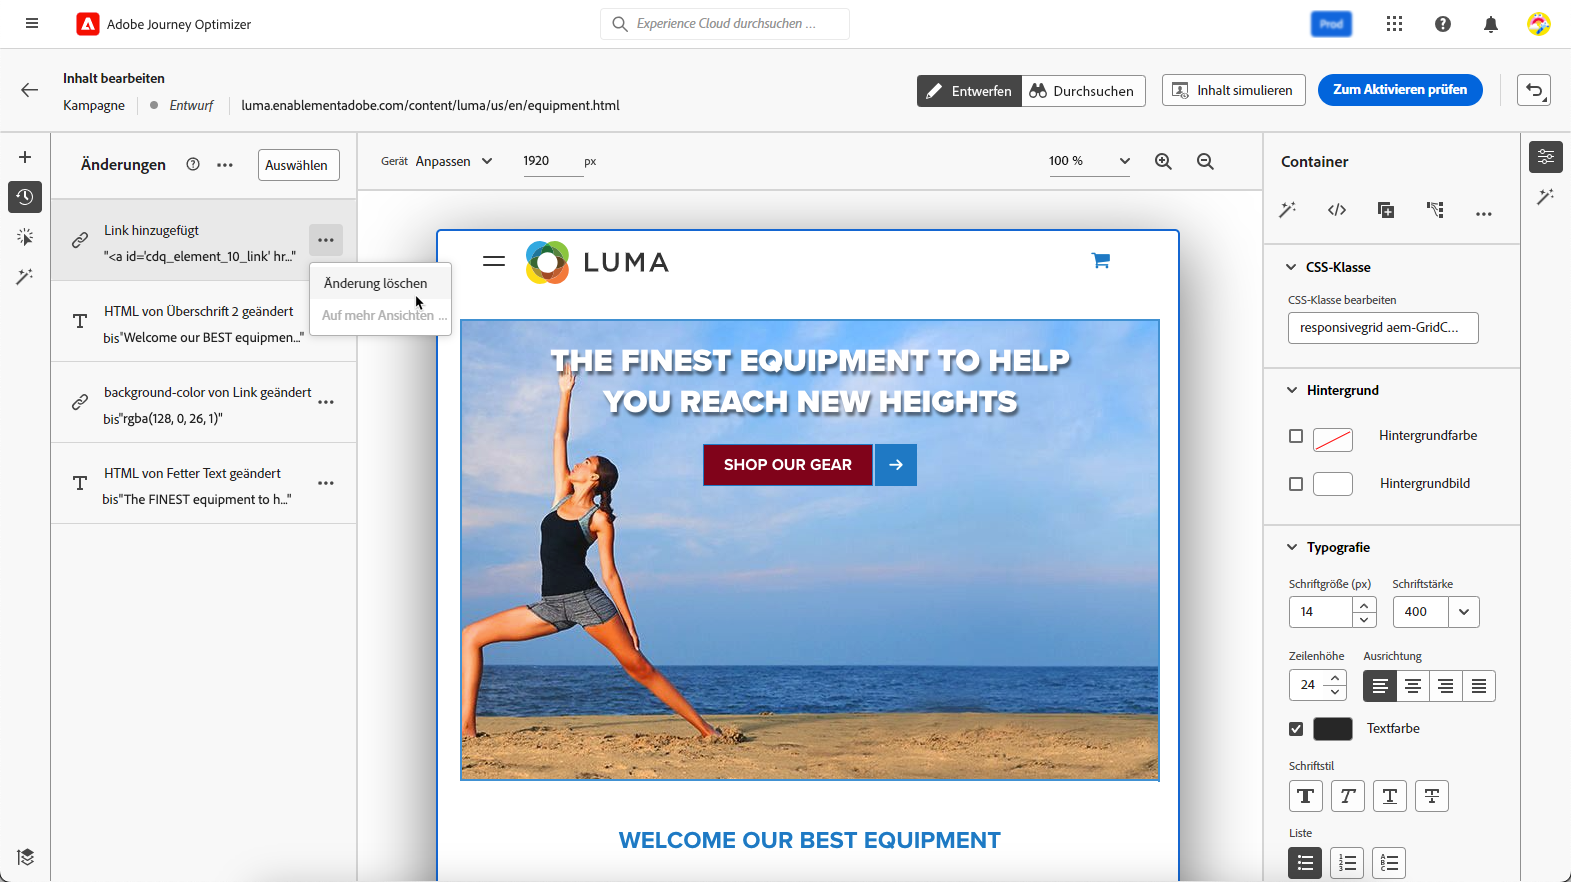This screenshot has height=882, width=1571.
Task: Click the wand icon on right rail
Action: tap(1546, 197)
